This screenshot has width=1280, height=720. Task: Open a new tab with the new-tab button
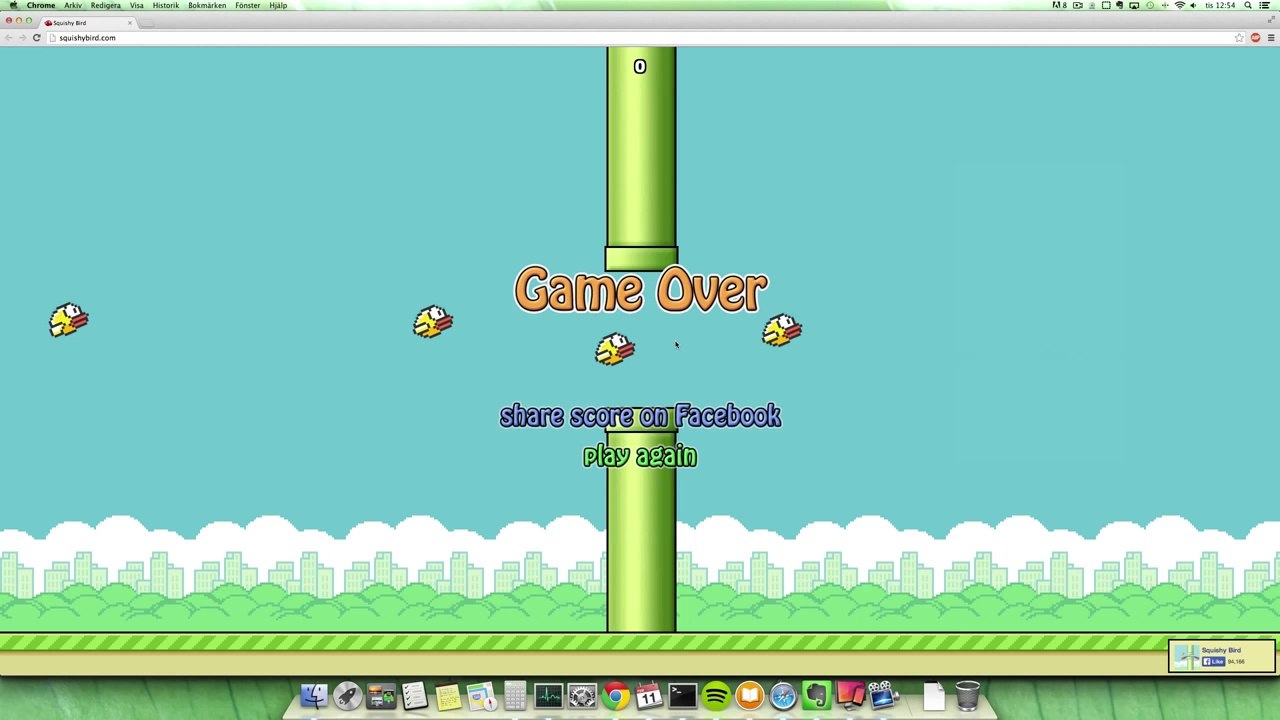coord(146,22)
